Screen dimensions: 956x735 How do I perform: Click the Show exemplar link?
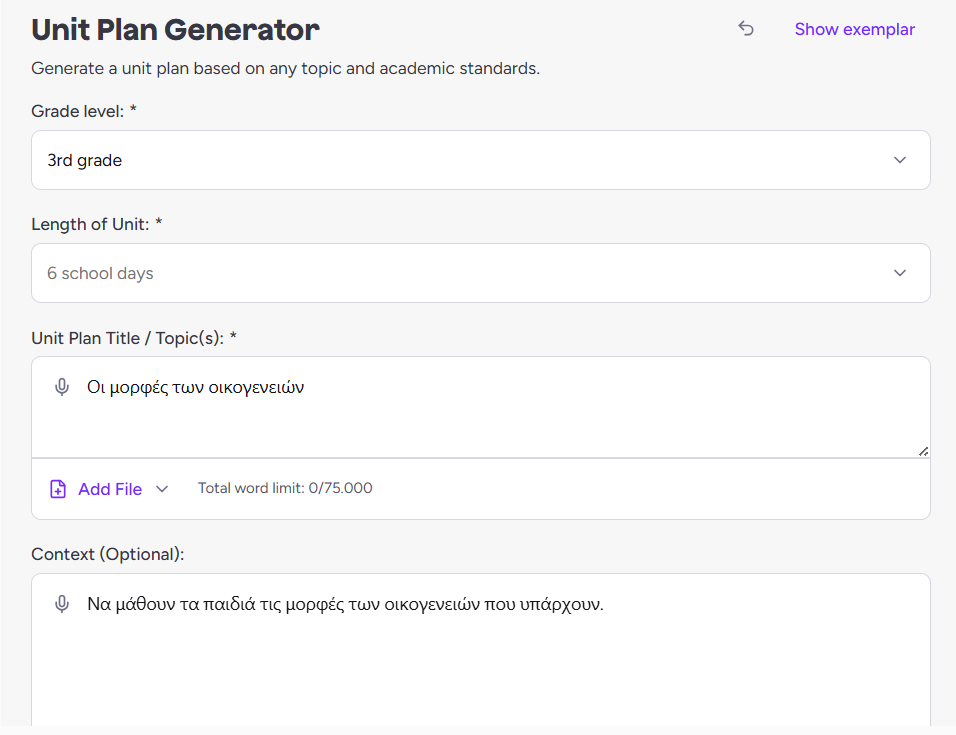coord(854,29)
